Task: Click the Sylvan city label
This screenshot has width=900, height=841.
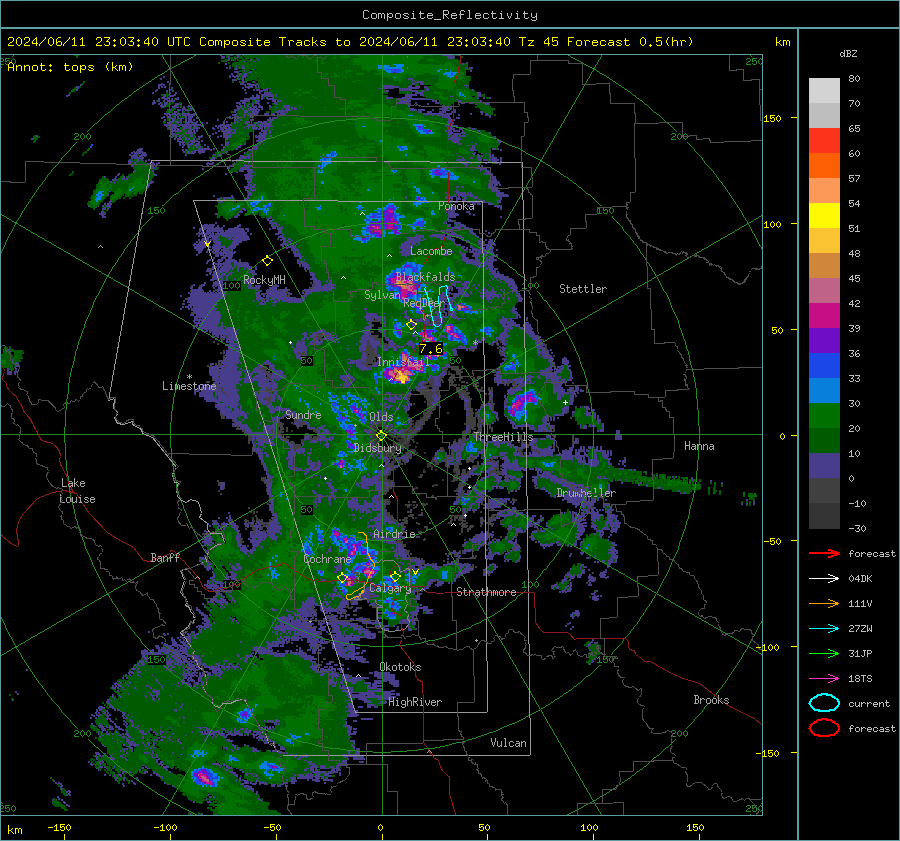Action: (382, 295)
